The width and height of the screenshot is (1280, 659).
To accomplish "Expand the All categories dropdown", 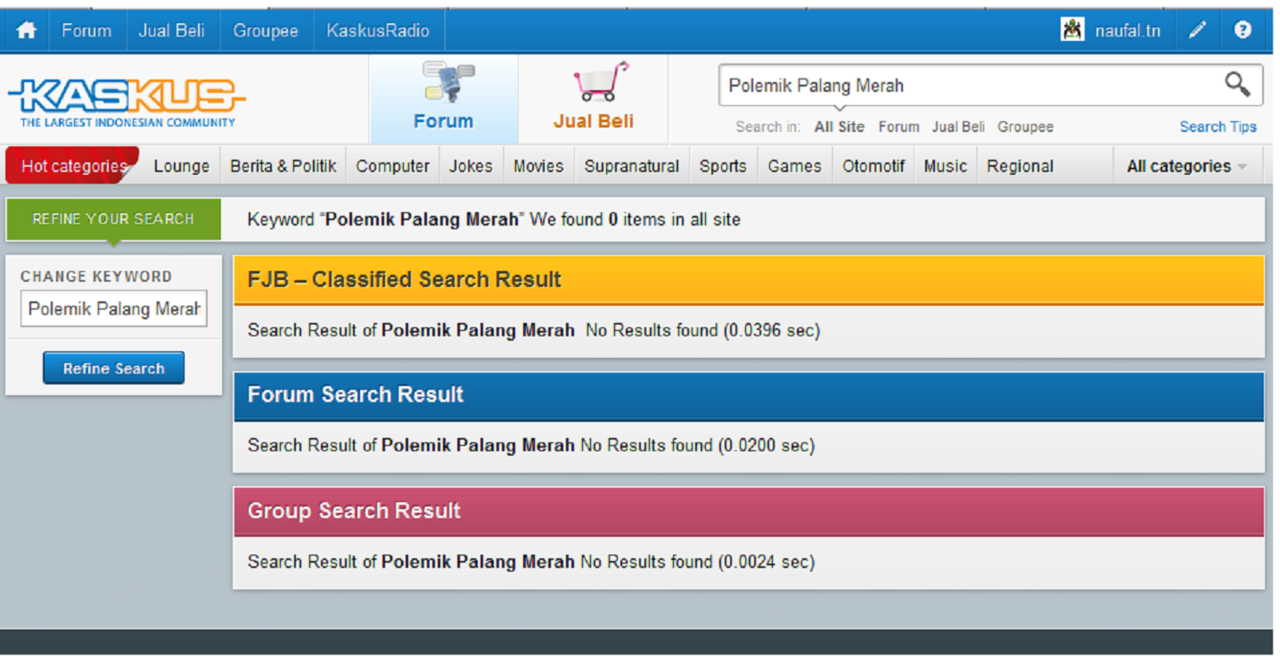I will (1187, 166).
